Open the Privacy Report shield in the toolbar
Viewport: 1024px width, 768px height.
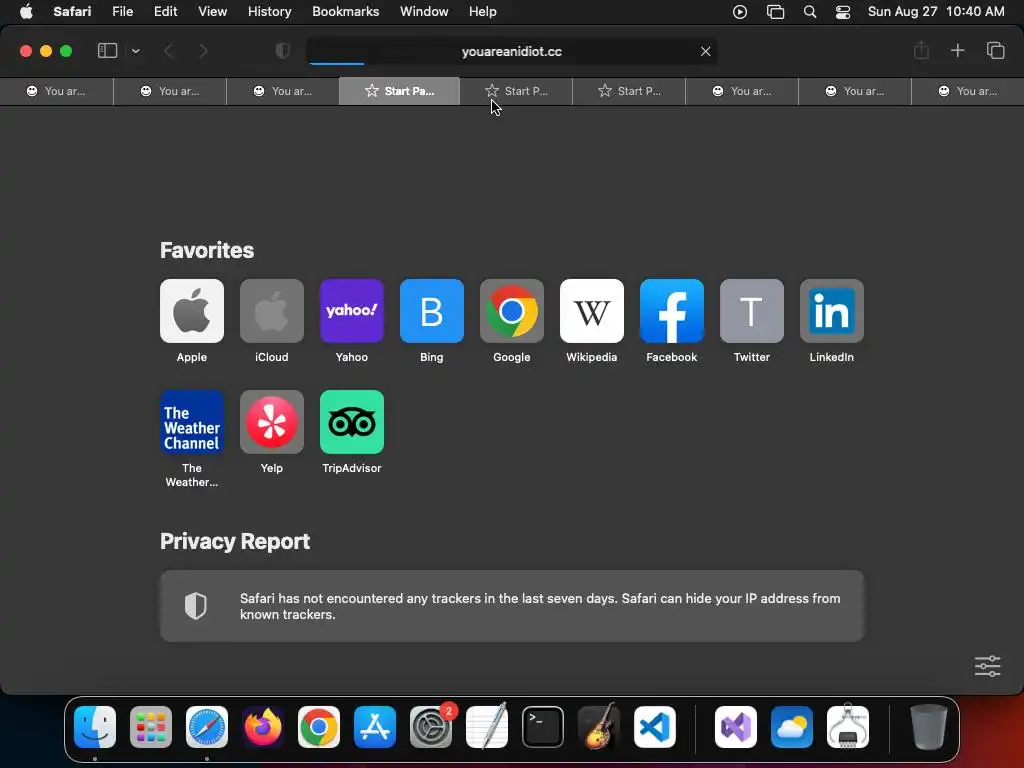click(282, 51)
